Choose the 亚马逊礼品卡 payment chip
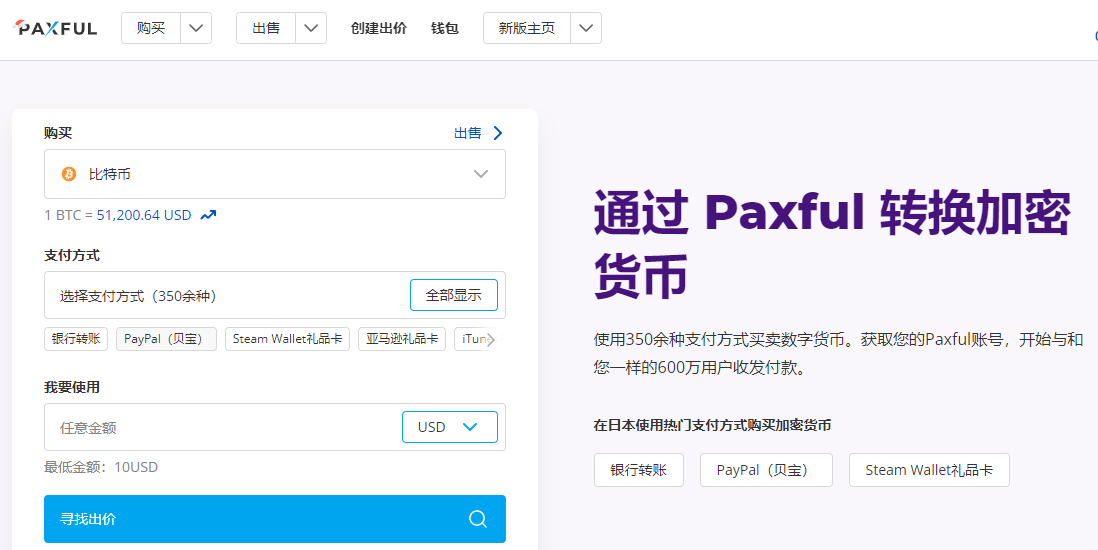The width and height of the screenshot is (1098, 550). (x=401, y=339)
